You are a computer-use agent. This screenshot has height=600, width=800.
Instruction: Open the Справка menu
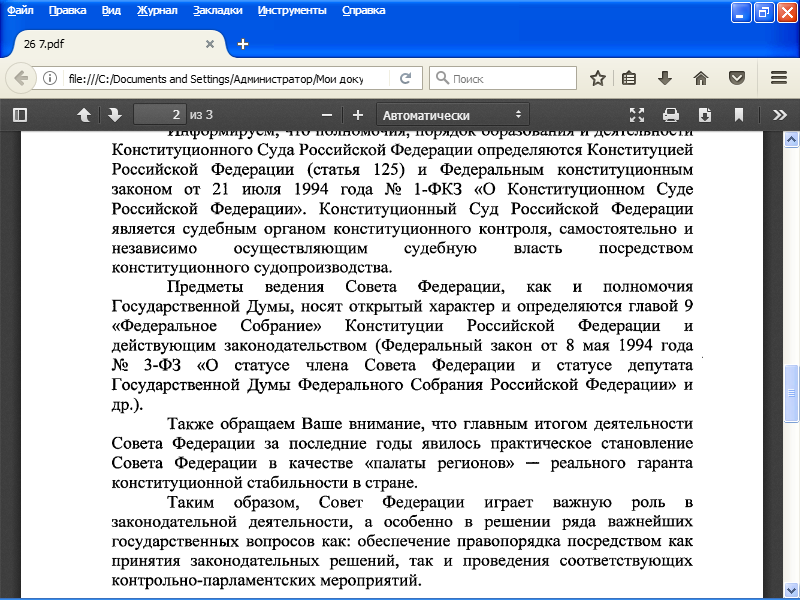364,11
